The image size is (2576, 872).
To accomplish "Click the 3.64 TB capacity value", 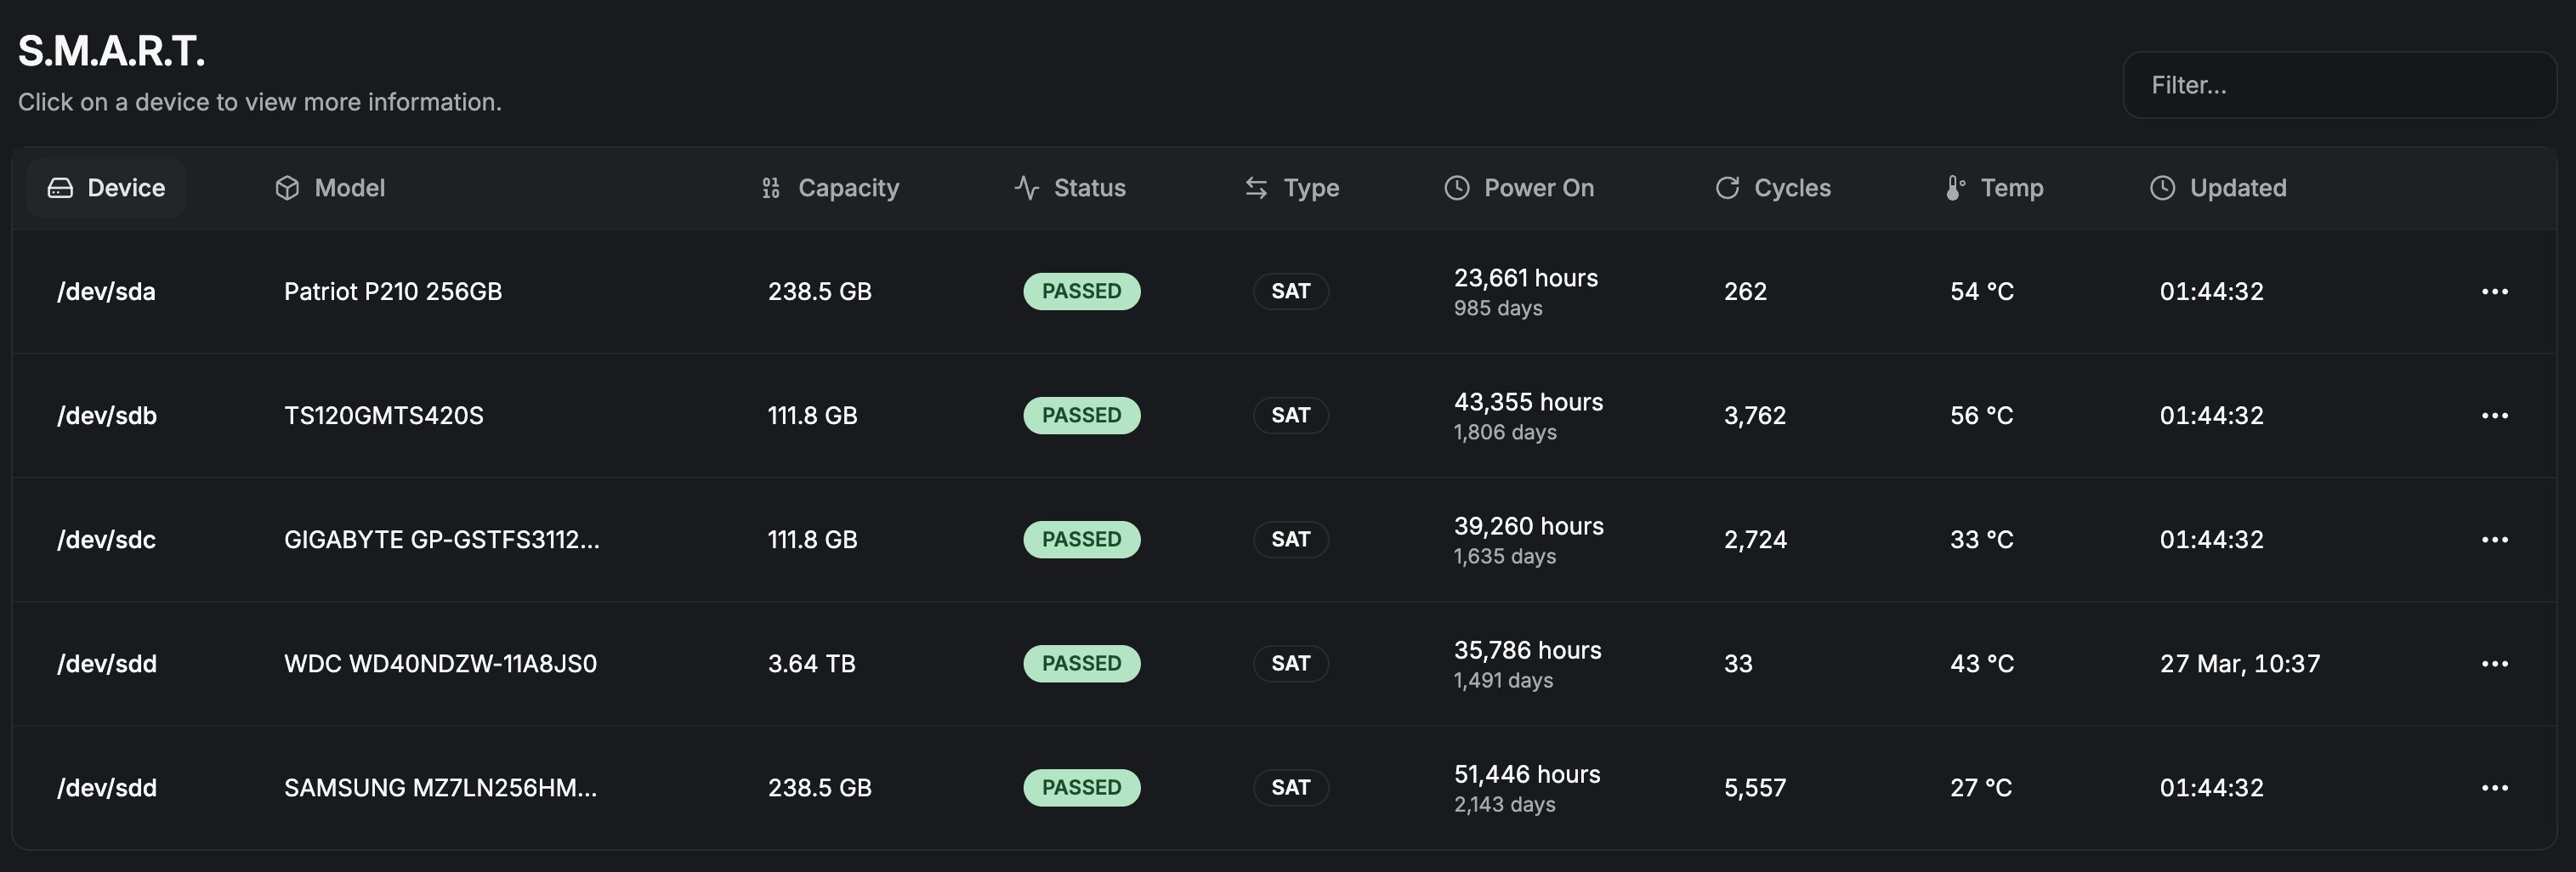I will [x=812, y=663].
